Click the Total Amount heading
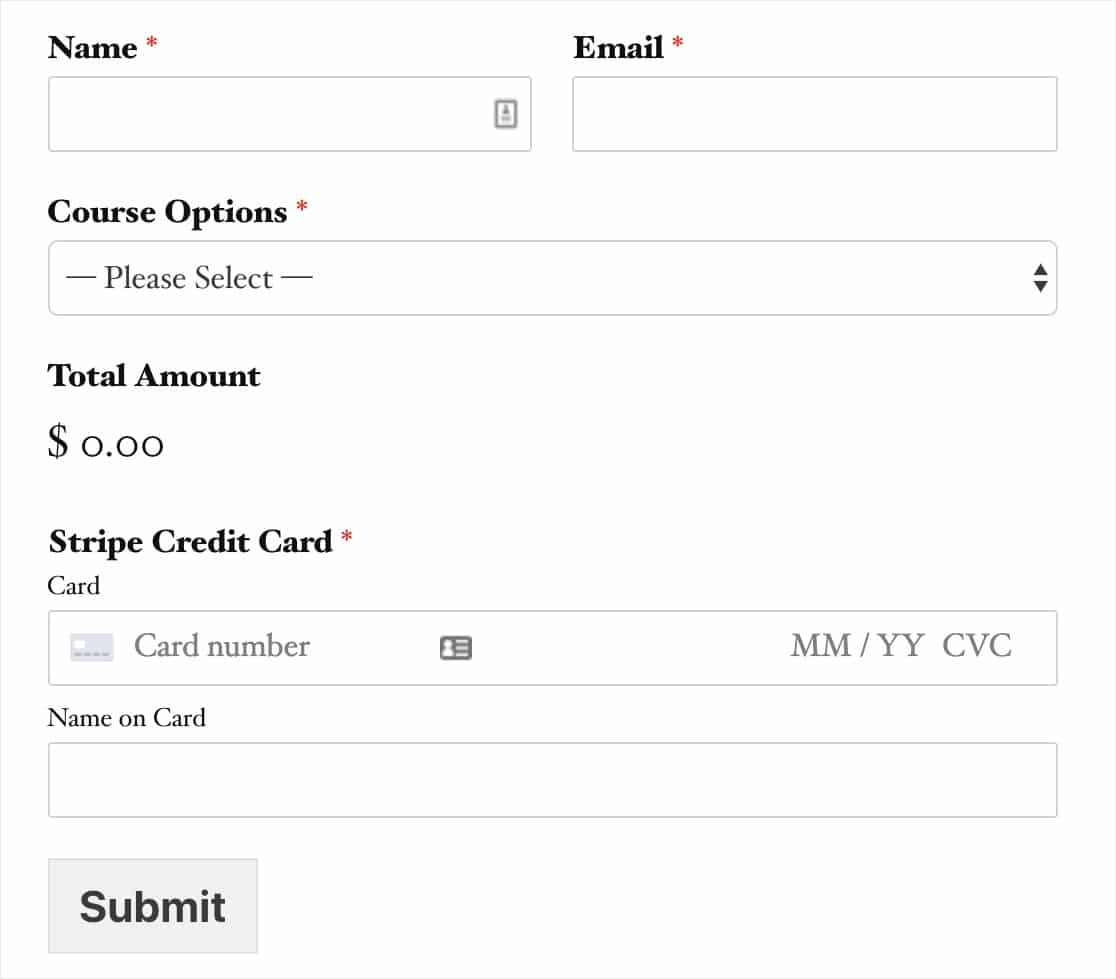This screenshot has height=979, width=1116. click(x=153, y=375)
